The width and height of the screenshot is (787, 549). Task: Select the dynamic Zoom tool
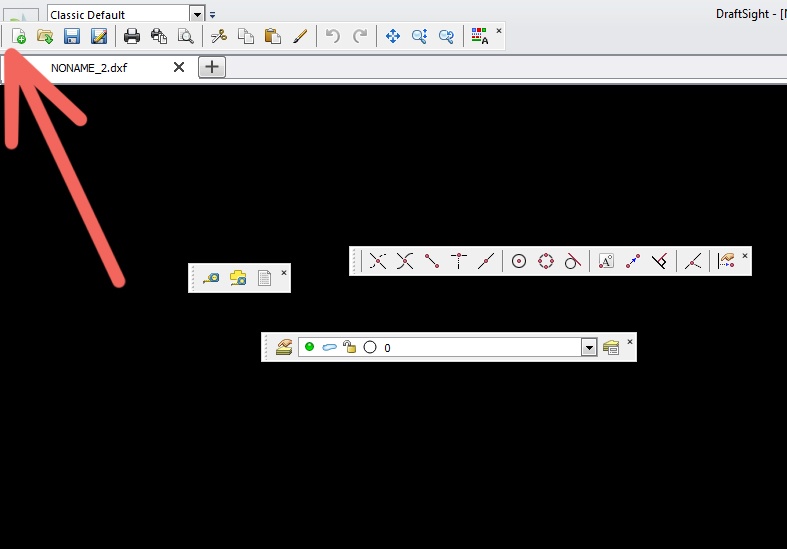point(419,36)
